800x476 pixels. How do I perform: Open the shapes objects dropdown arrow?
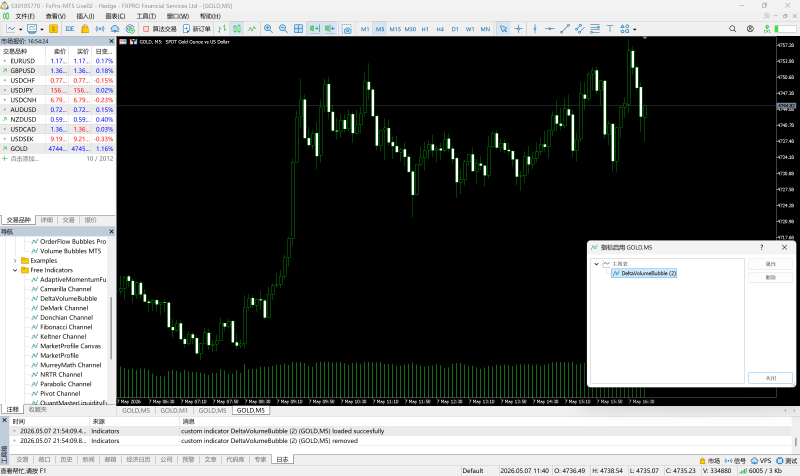tap(635, 30)
